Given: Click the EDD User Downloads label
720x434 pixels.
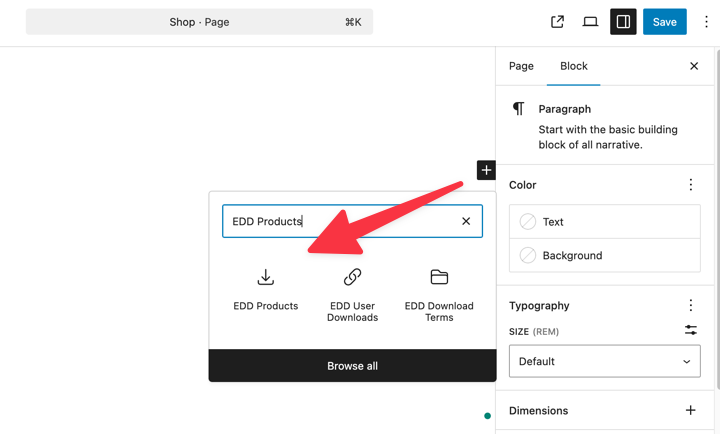Looking at the screenshot, I should point(352,312).
